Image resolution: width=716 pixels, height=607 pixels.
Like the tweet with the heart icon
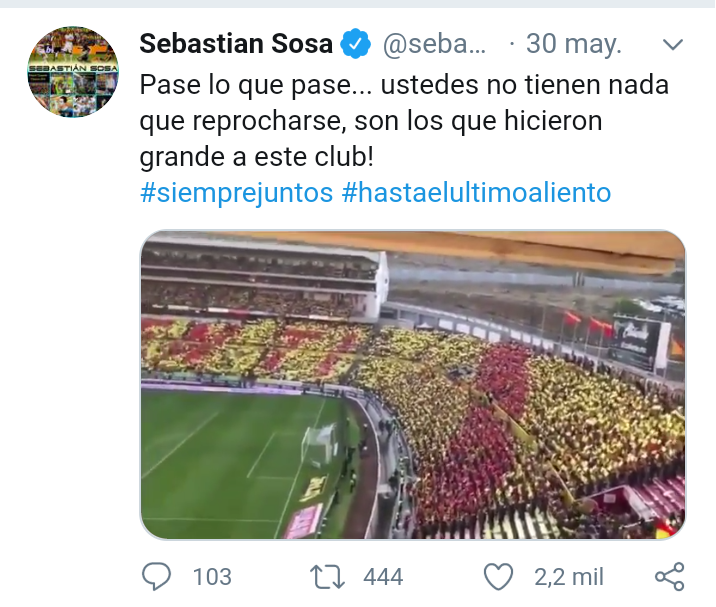(497, 576)
